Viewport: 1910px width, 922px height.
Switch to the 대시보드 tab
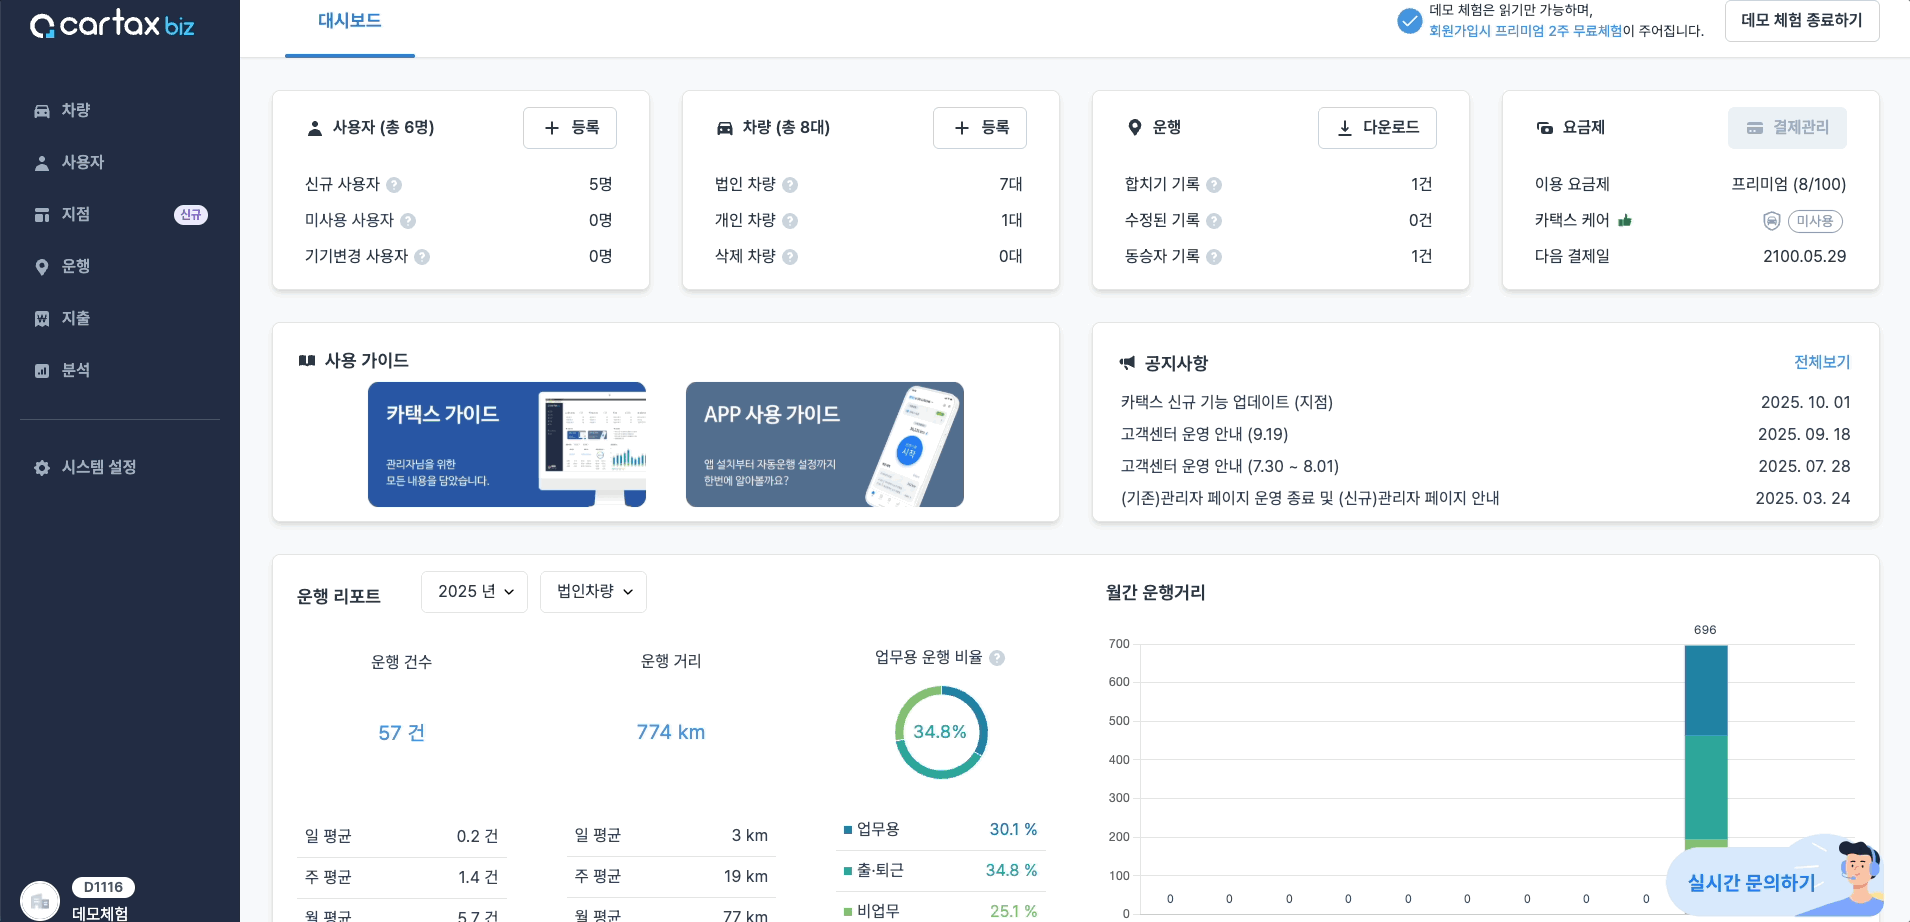pos(349,20)
